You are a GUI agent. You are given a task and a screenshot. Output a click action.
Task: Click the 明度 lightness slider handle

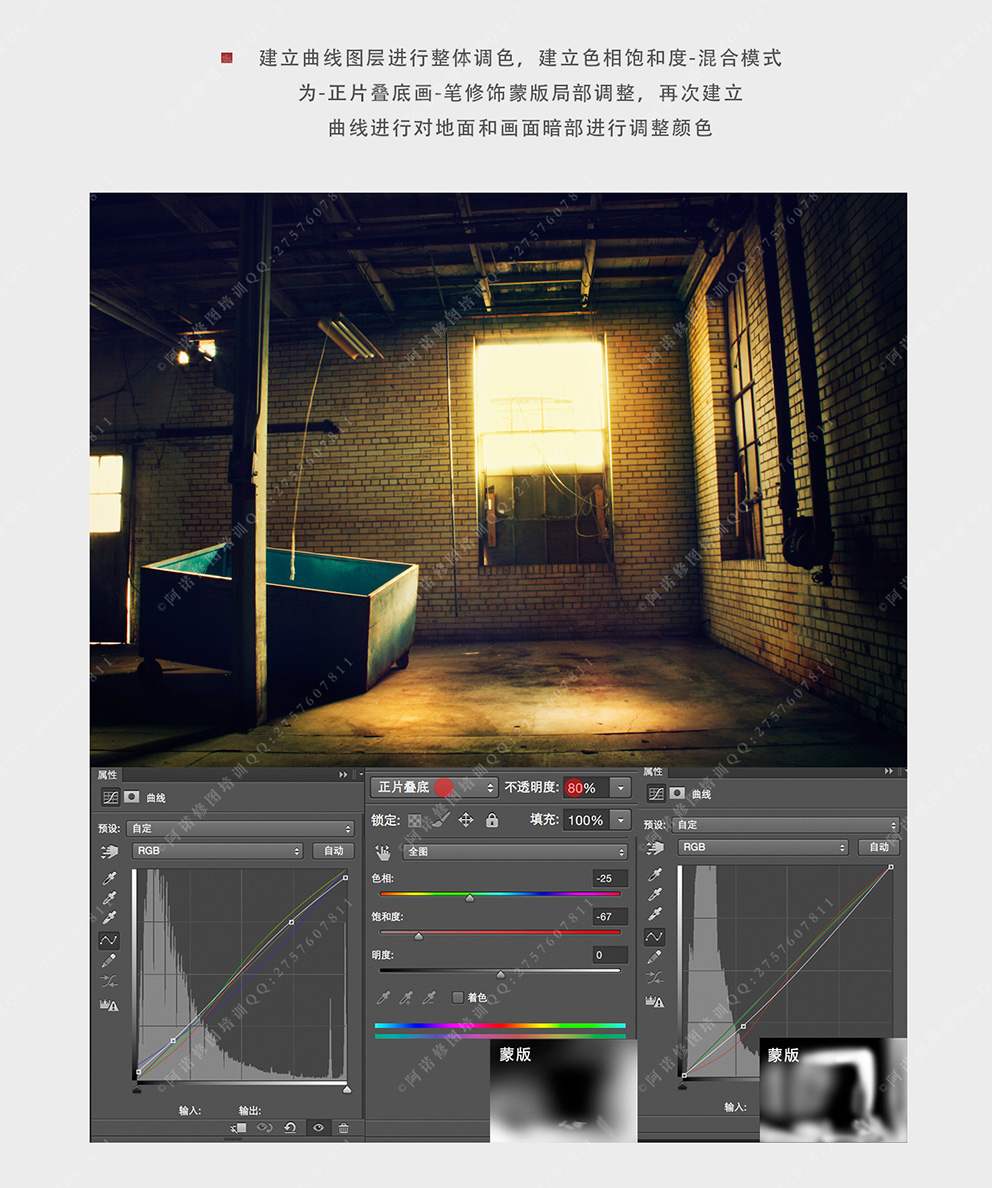500,974
